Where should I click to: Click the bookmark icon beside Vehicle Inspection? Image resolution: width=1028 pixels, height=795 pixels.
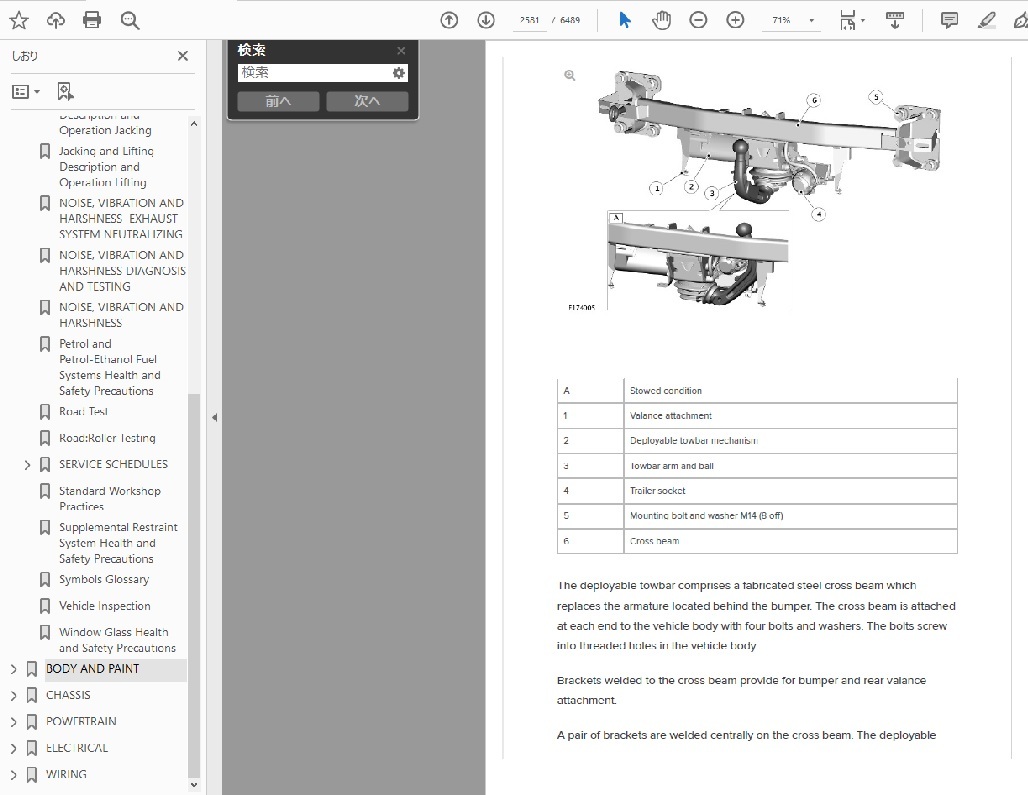pyautogui.click(x=45, y=606)
